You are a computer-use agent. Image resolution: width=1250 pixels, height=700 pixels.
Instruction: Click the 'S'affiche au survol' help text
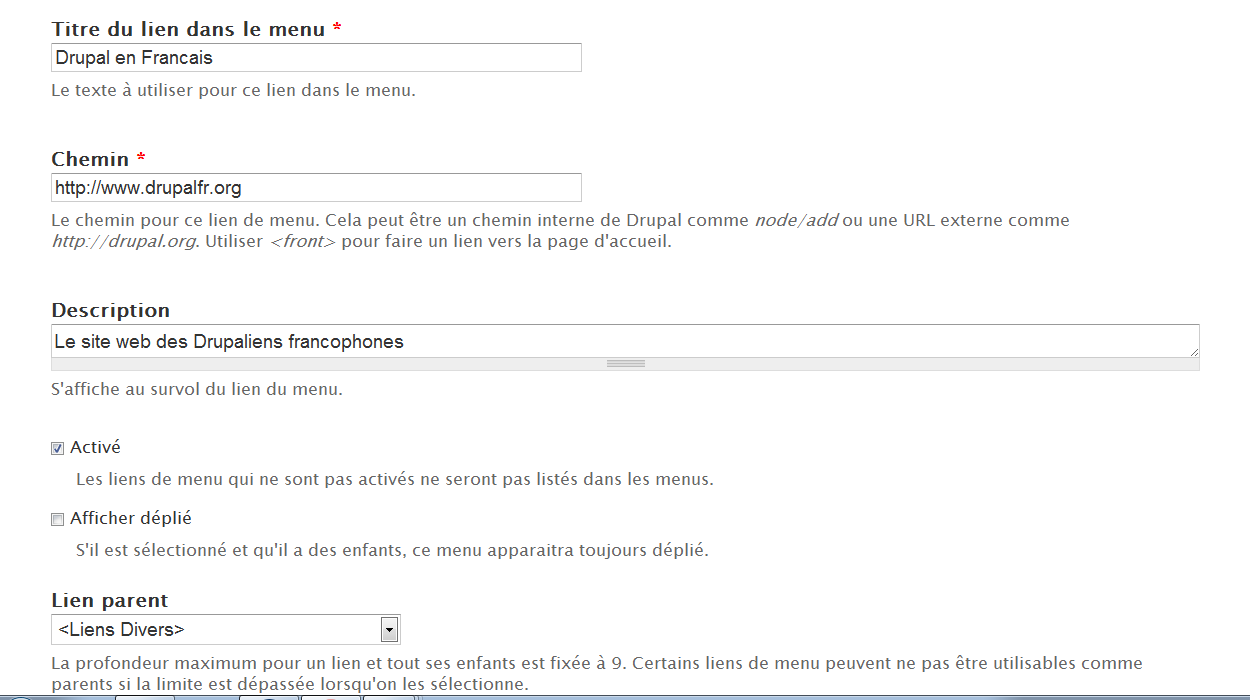point(197,390)
